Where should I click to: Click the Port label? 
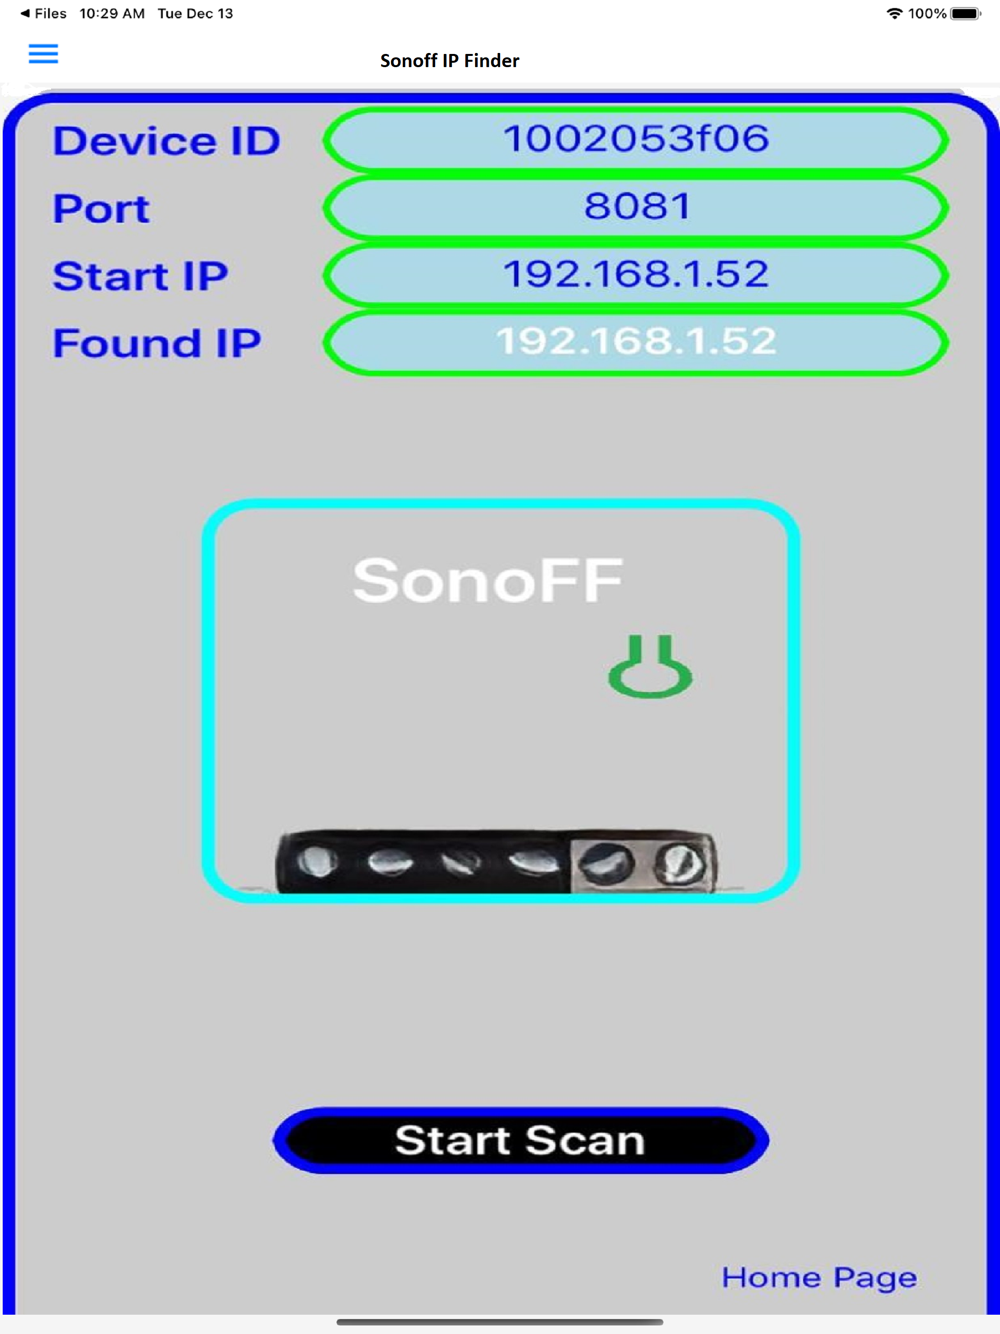coord(101,209)
